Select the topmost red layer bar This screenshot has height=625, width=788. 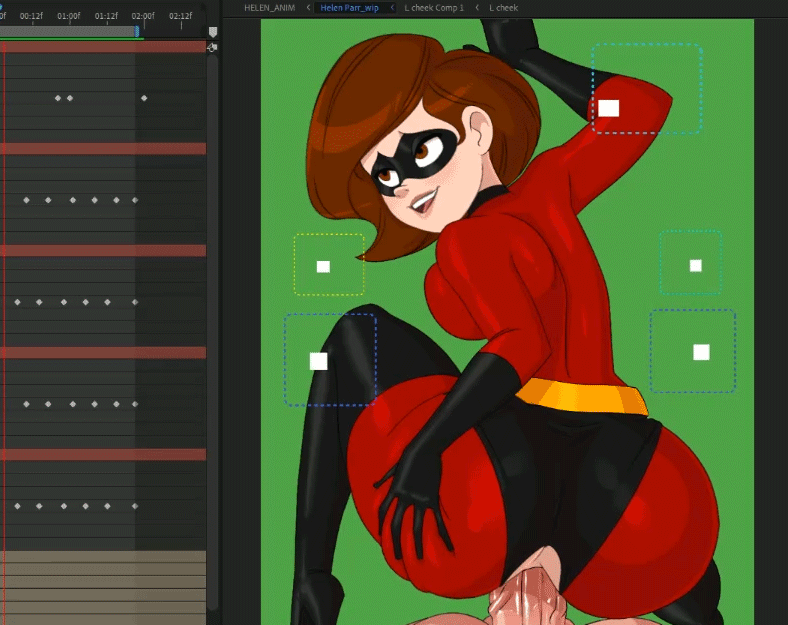[x=103, y=47]
